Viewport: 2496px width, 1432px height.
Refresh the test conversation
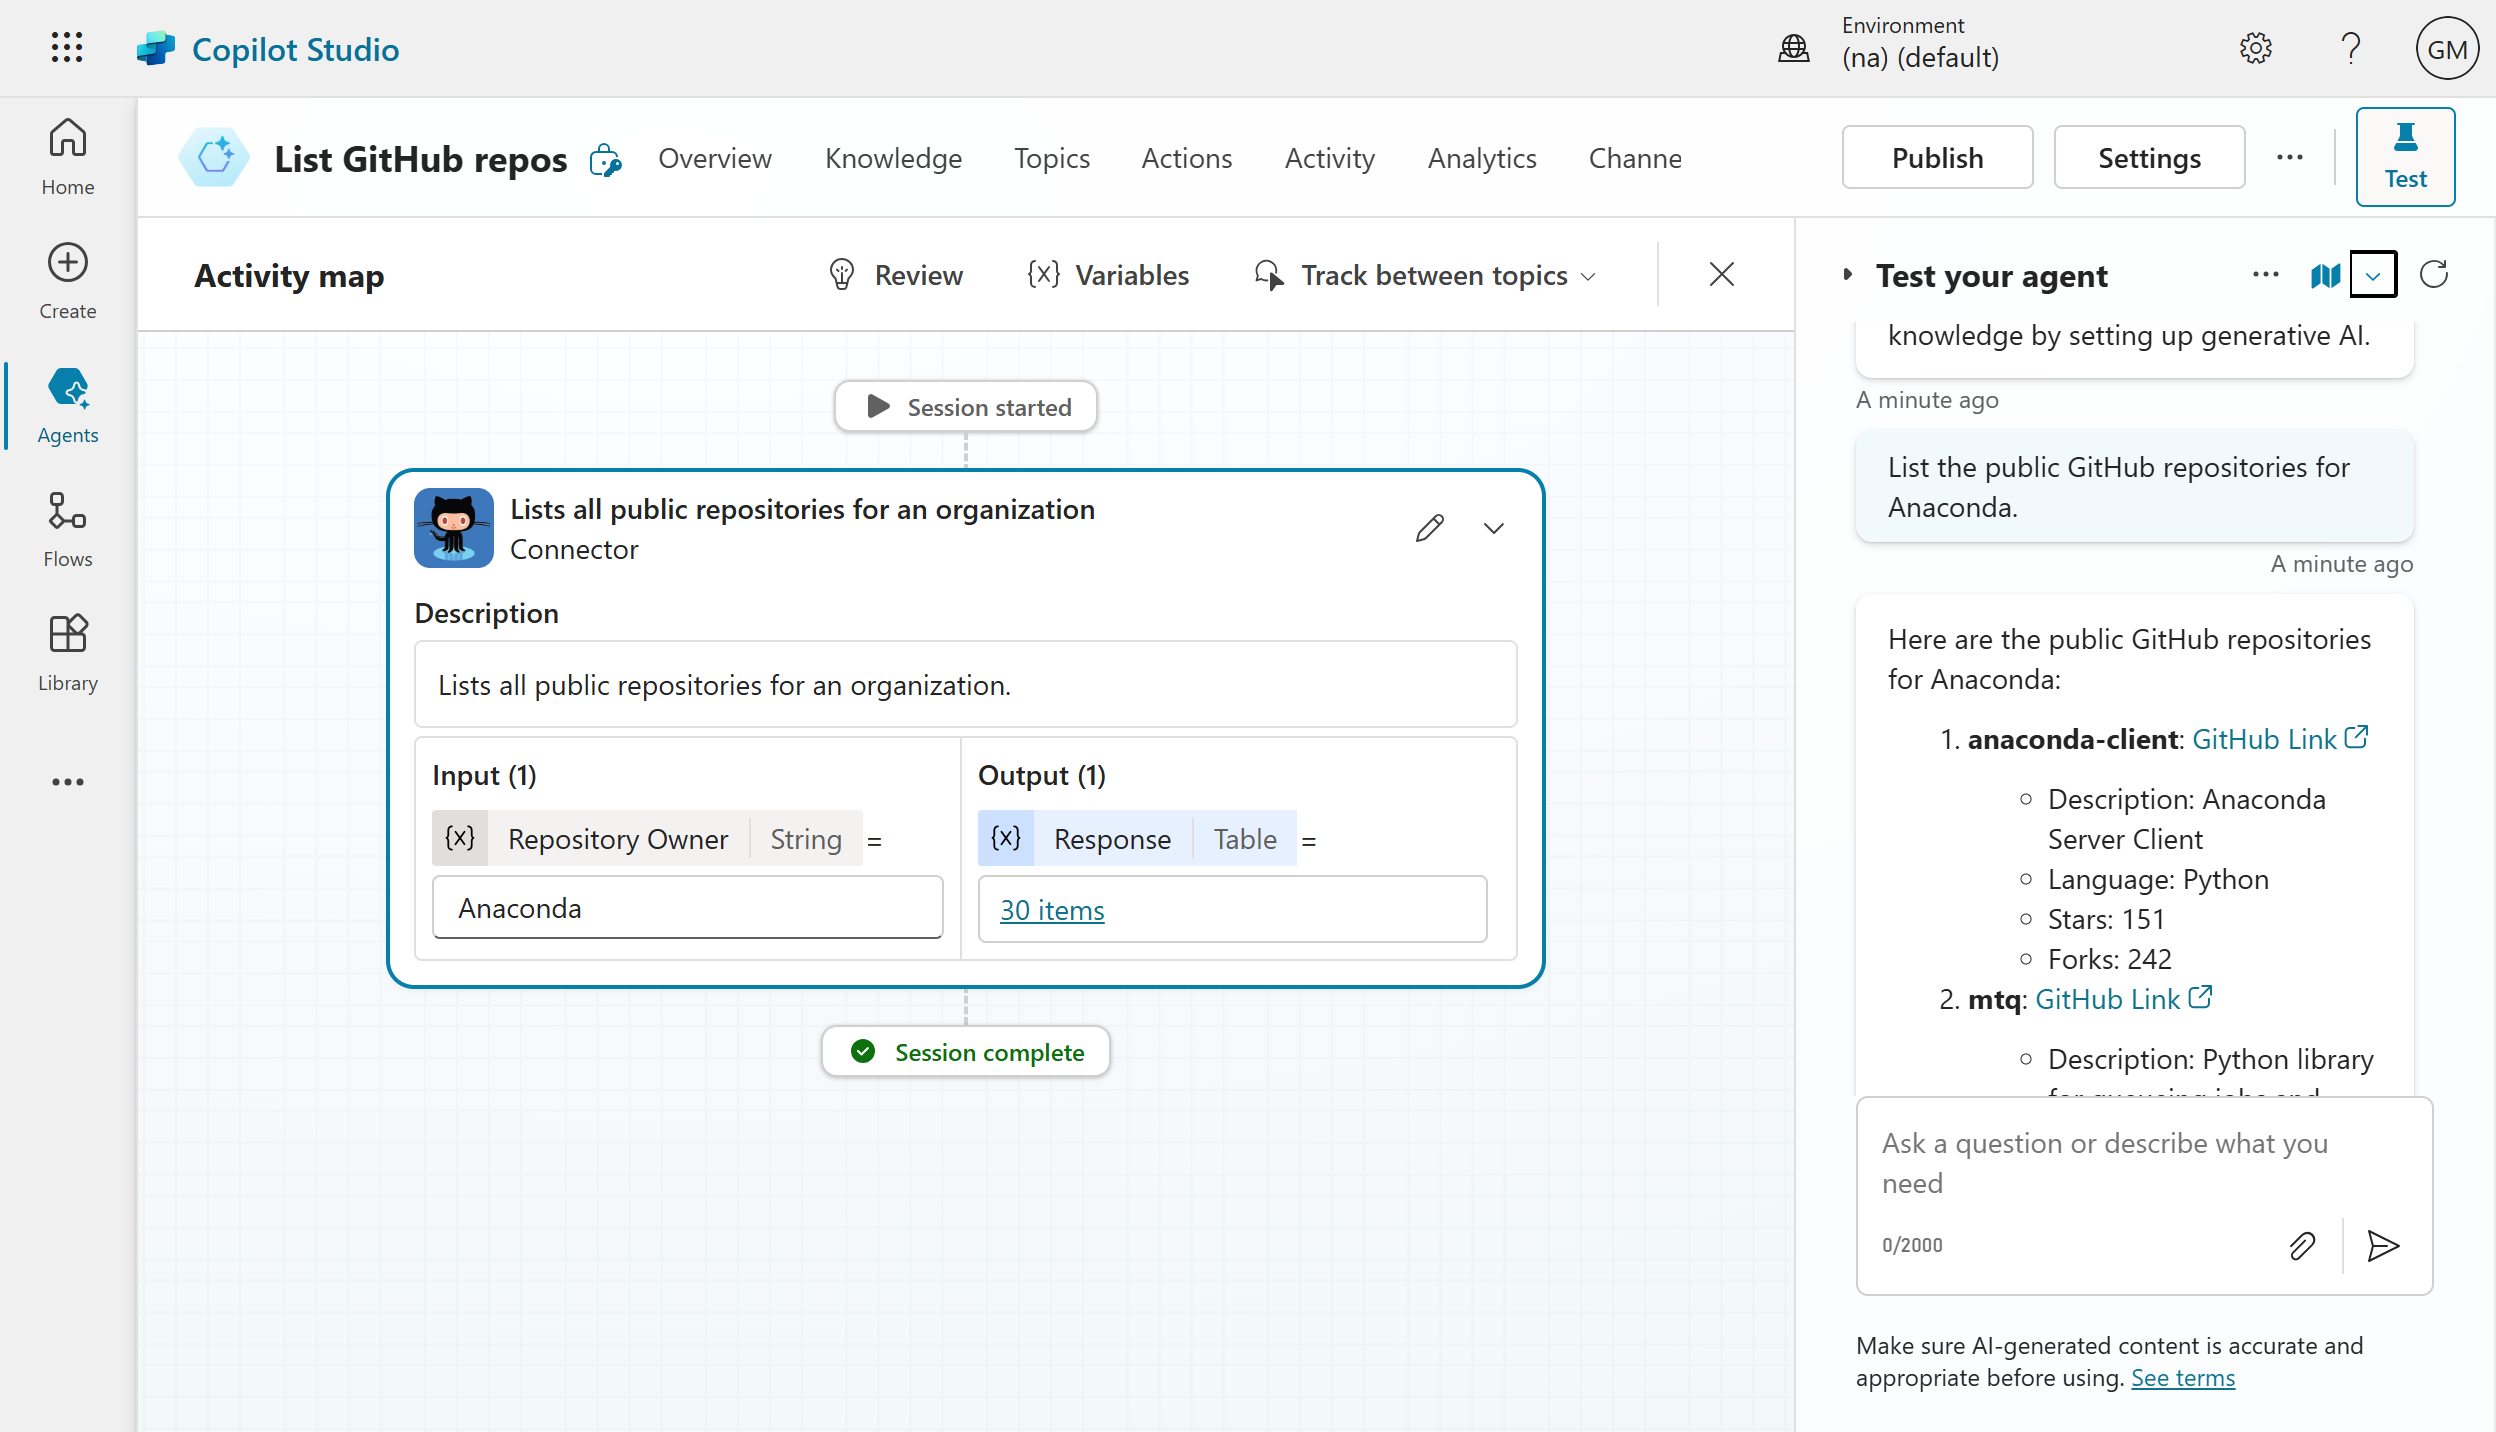(2433, 275)
